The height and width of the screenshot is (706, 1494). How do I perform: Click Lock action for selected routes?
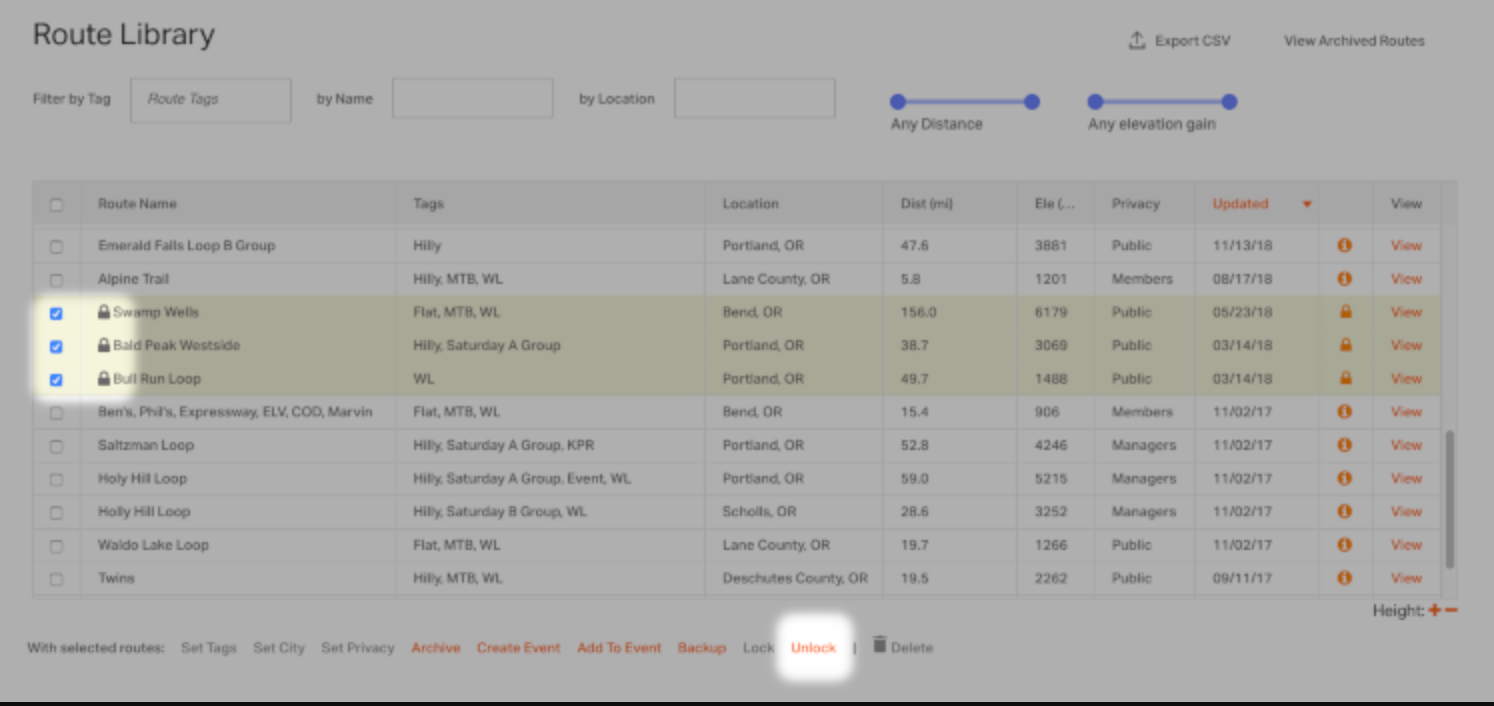pos(758,647)
